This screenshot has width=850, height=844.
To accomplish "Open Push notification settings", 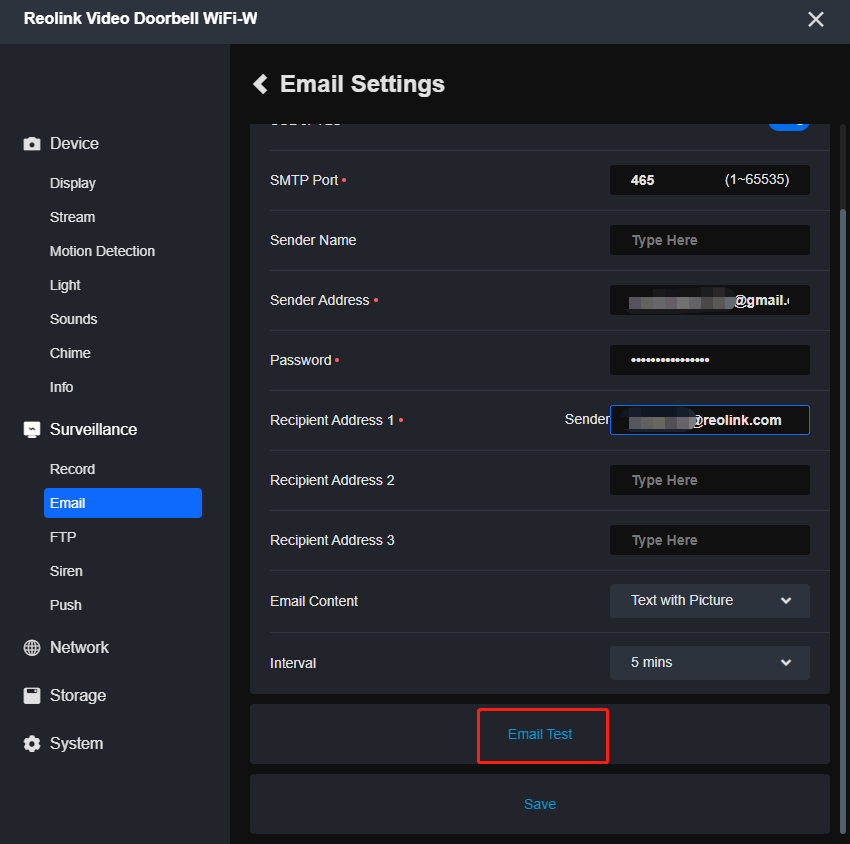I will (66, 605).
